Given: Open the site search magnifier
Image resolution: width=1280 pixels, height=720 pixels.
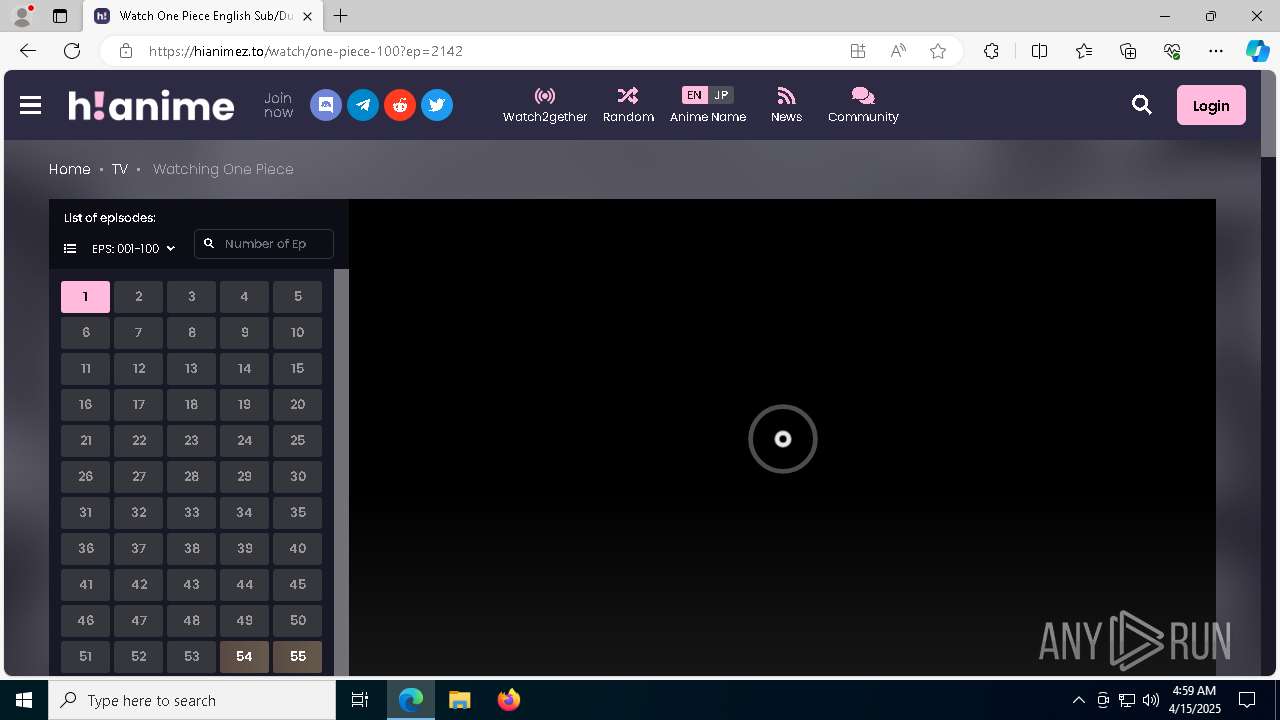Looking at the screenshot, I should (1141, 105).
